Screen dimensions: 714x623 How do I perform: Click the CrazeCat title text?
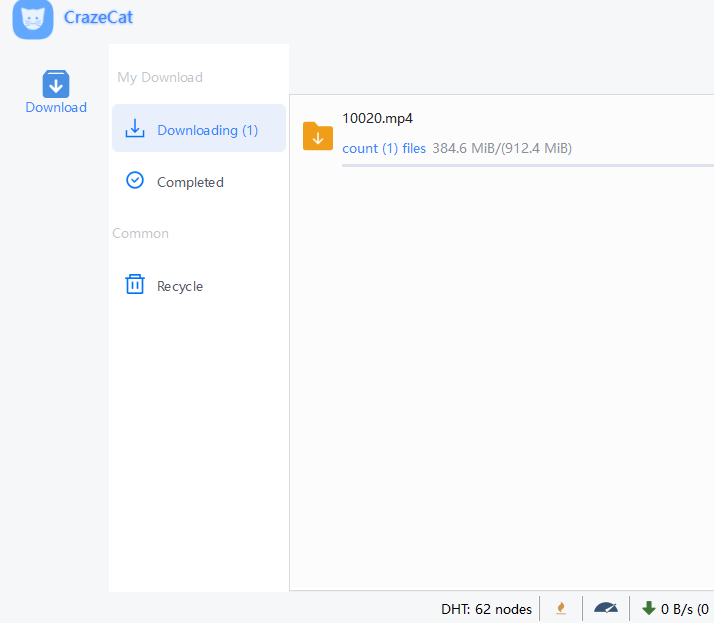coord(98,17)
